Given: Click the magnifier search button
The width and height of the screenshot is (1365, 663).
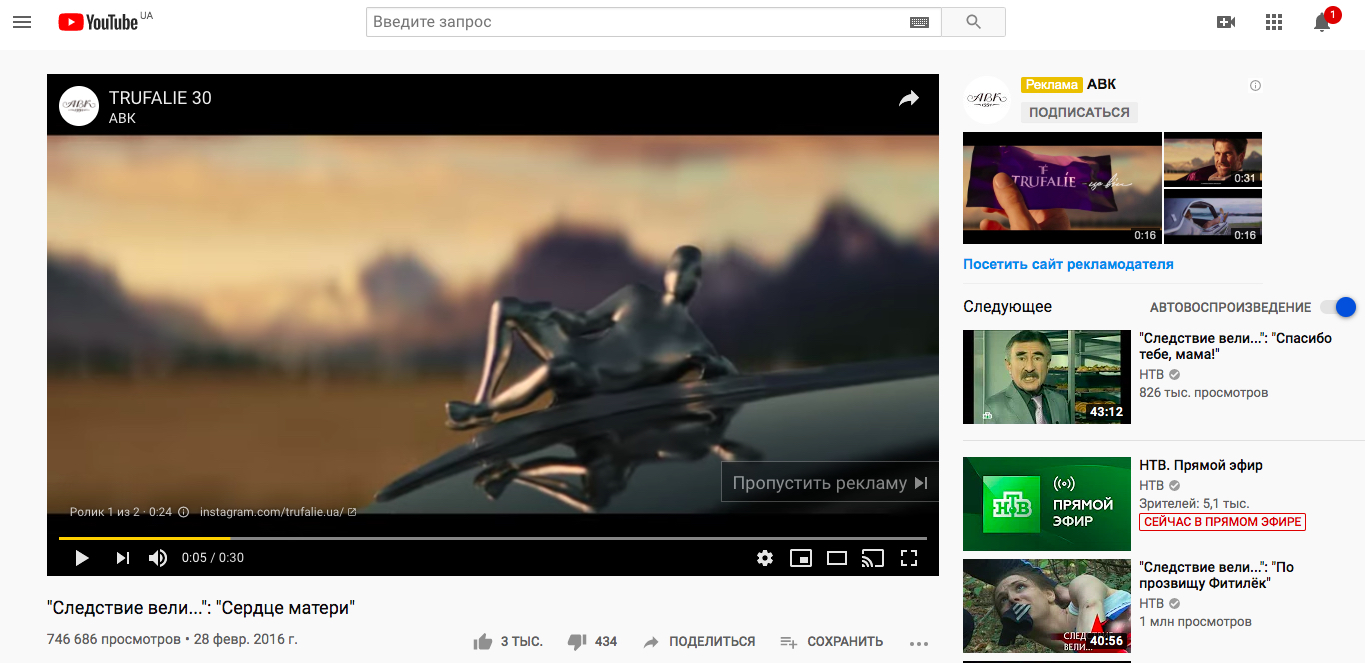Looking at the screenshot, I should [x=973, y=22].
